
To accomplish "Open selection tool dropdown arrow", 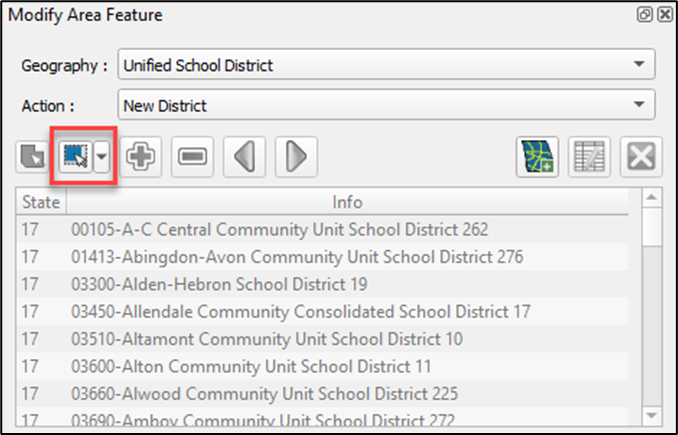I will 102,157.
